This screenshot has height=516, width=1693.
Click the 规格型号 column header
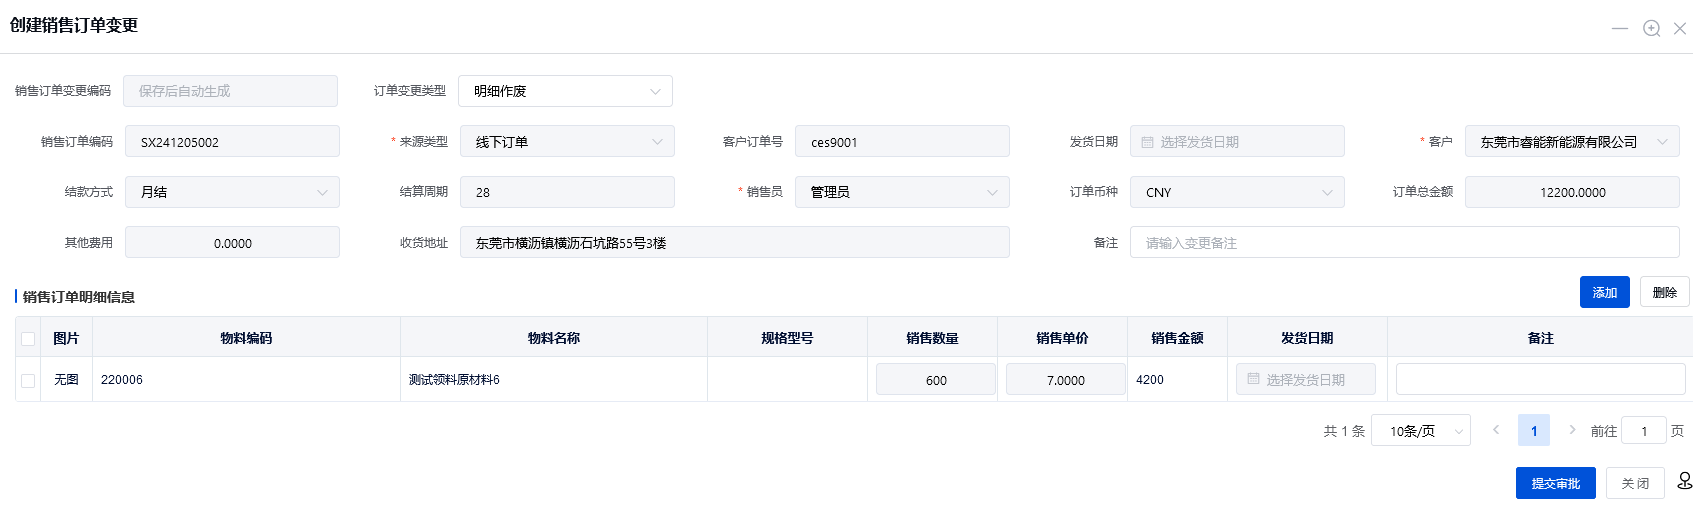click(x=787, y=338)
